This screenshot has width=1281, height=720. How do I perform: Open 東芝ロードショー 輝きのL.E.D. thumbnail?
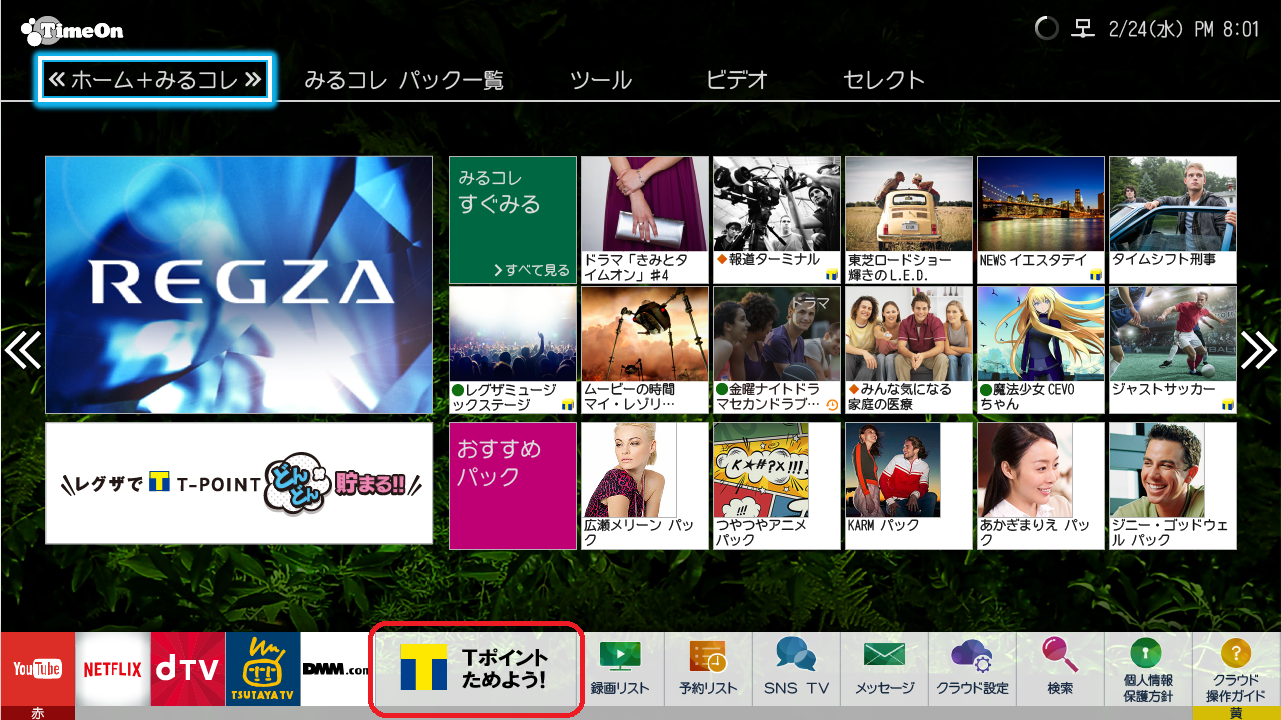click(909, 220)
